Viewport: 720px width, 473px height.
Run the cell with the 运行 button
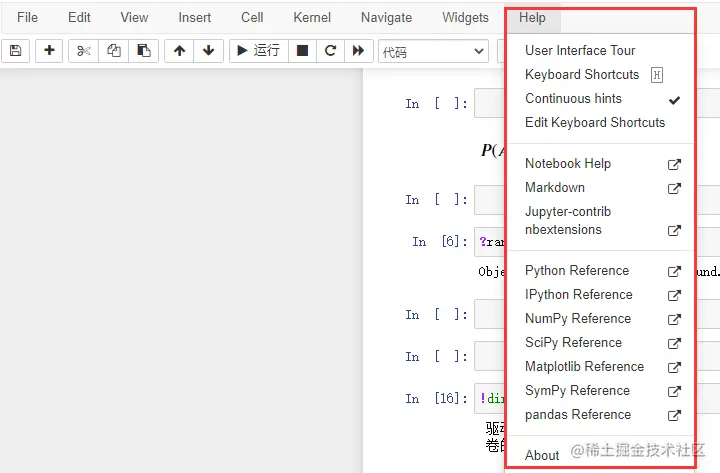(x=259, y=51)
